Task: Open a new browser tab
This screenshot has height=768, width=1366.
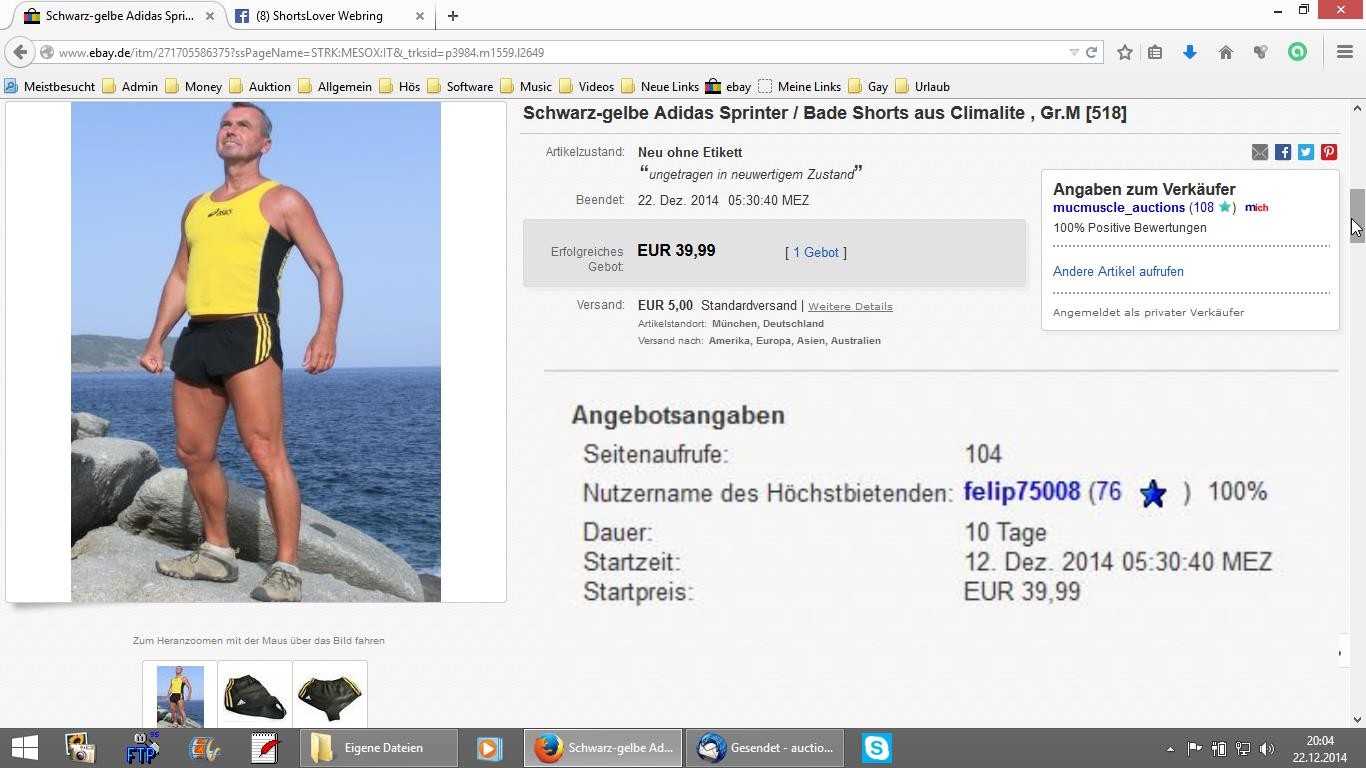Action: [453, 16]
